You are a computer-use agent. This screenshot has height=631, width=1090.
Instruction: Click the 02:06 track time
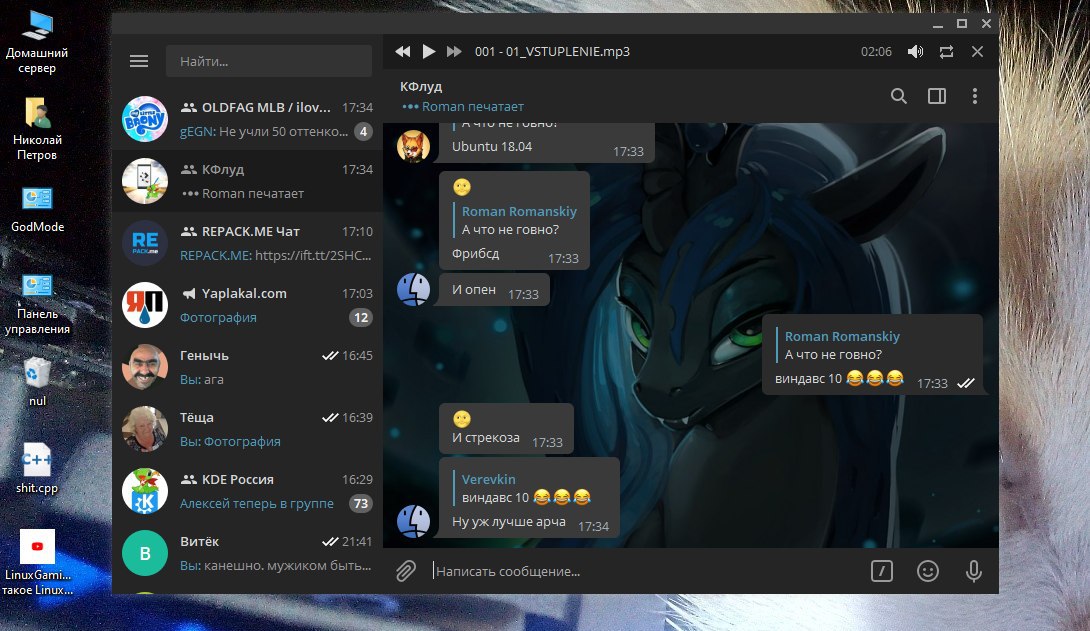(876, 51)
